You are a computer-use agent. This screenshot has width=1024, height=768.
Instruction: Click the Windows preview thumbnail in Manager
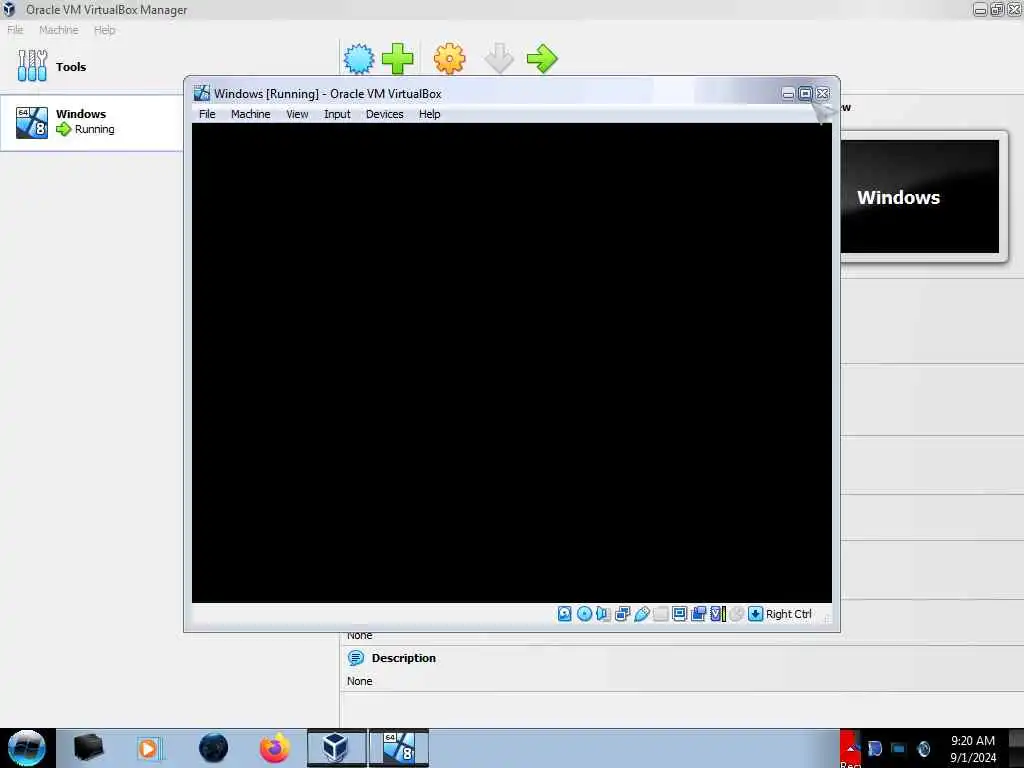click(920, 197)
